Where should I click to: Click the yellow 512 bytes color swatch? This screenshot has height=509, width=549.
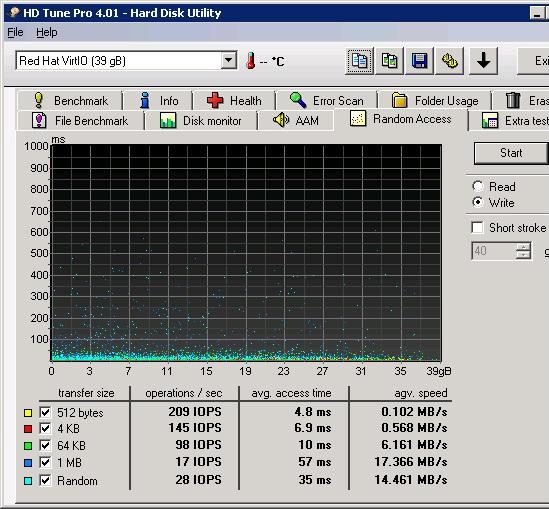28,412
